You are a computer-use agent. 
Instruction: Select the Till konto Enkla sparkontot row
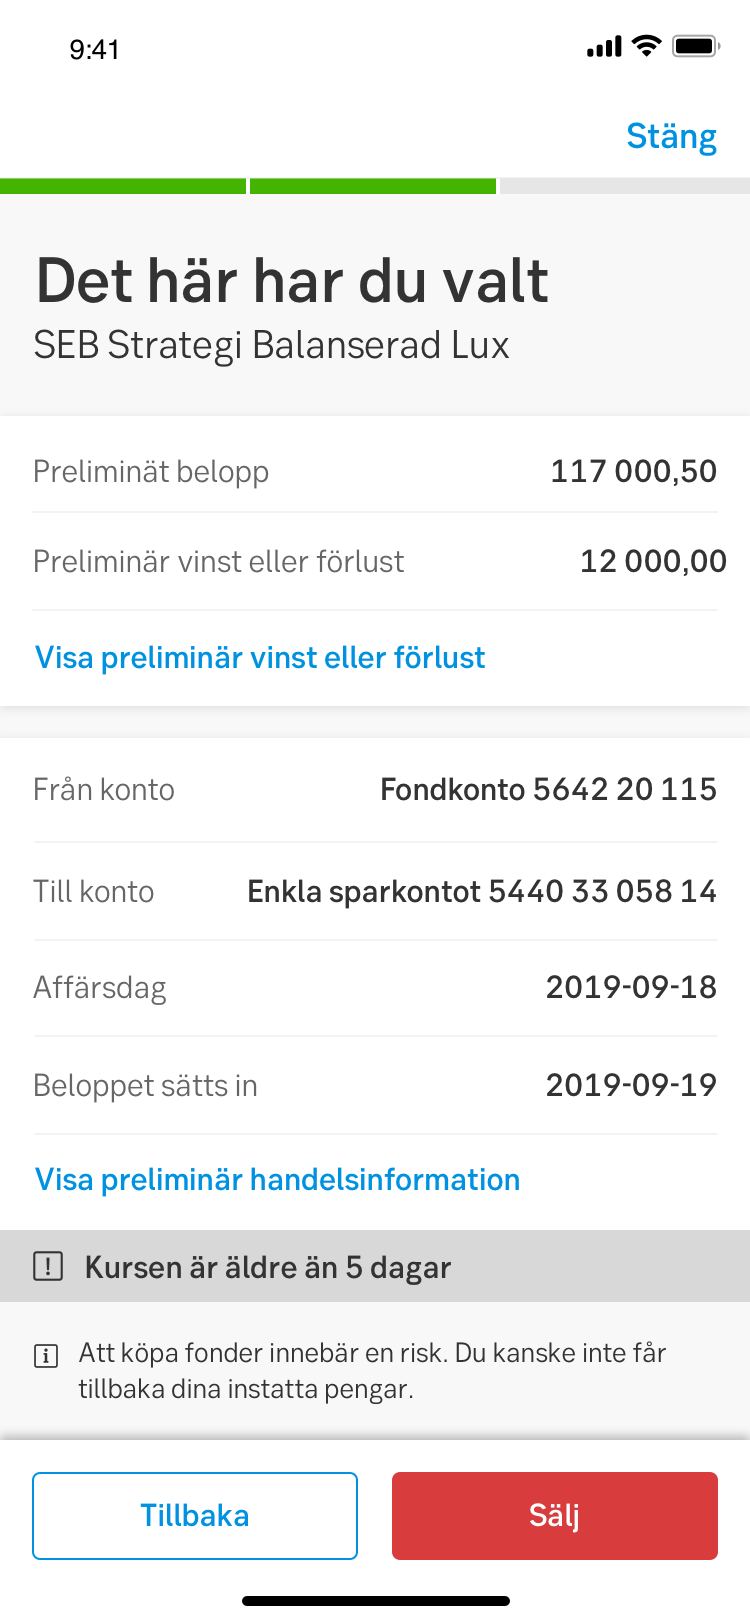click(x=375, y=891)
